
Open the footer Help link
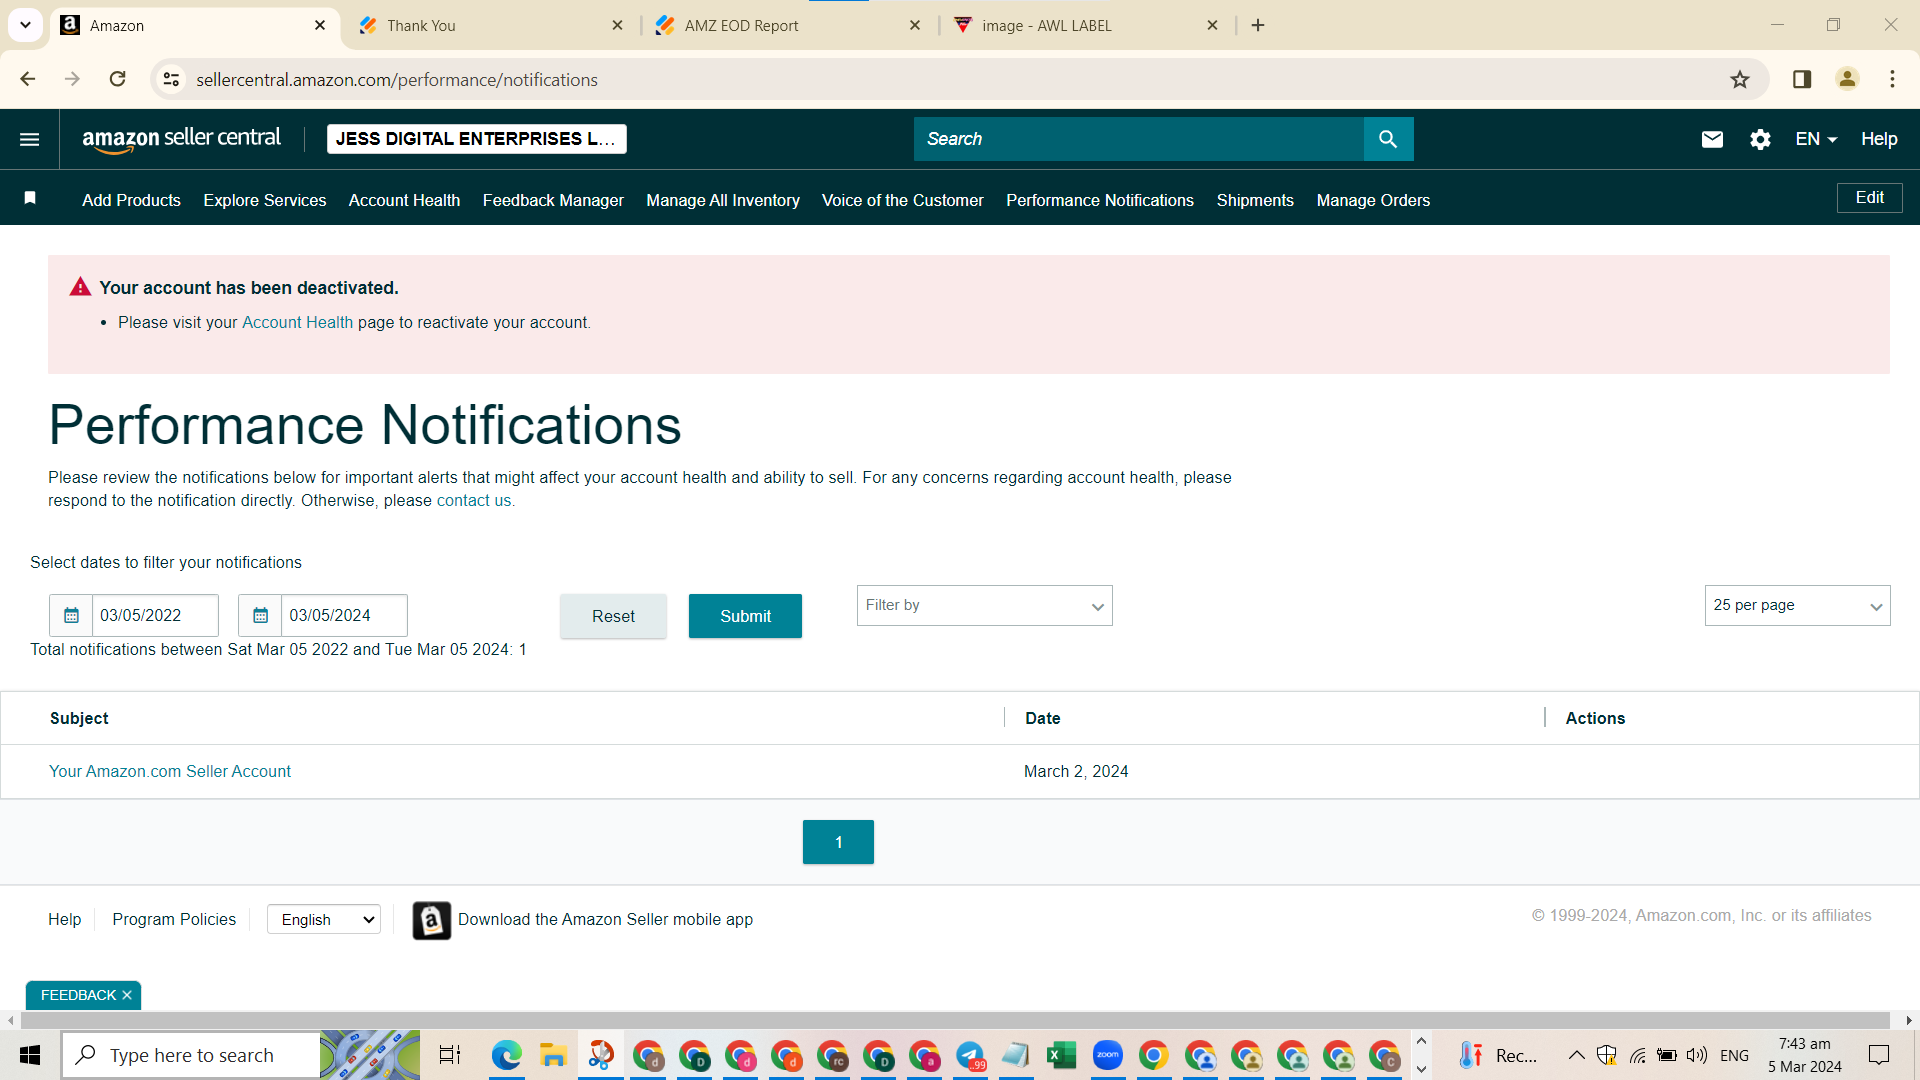[65, 920]
